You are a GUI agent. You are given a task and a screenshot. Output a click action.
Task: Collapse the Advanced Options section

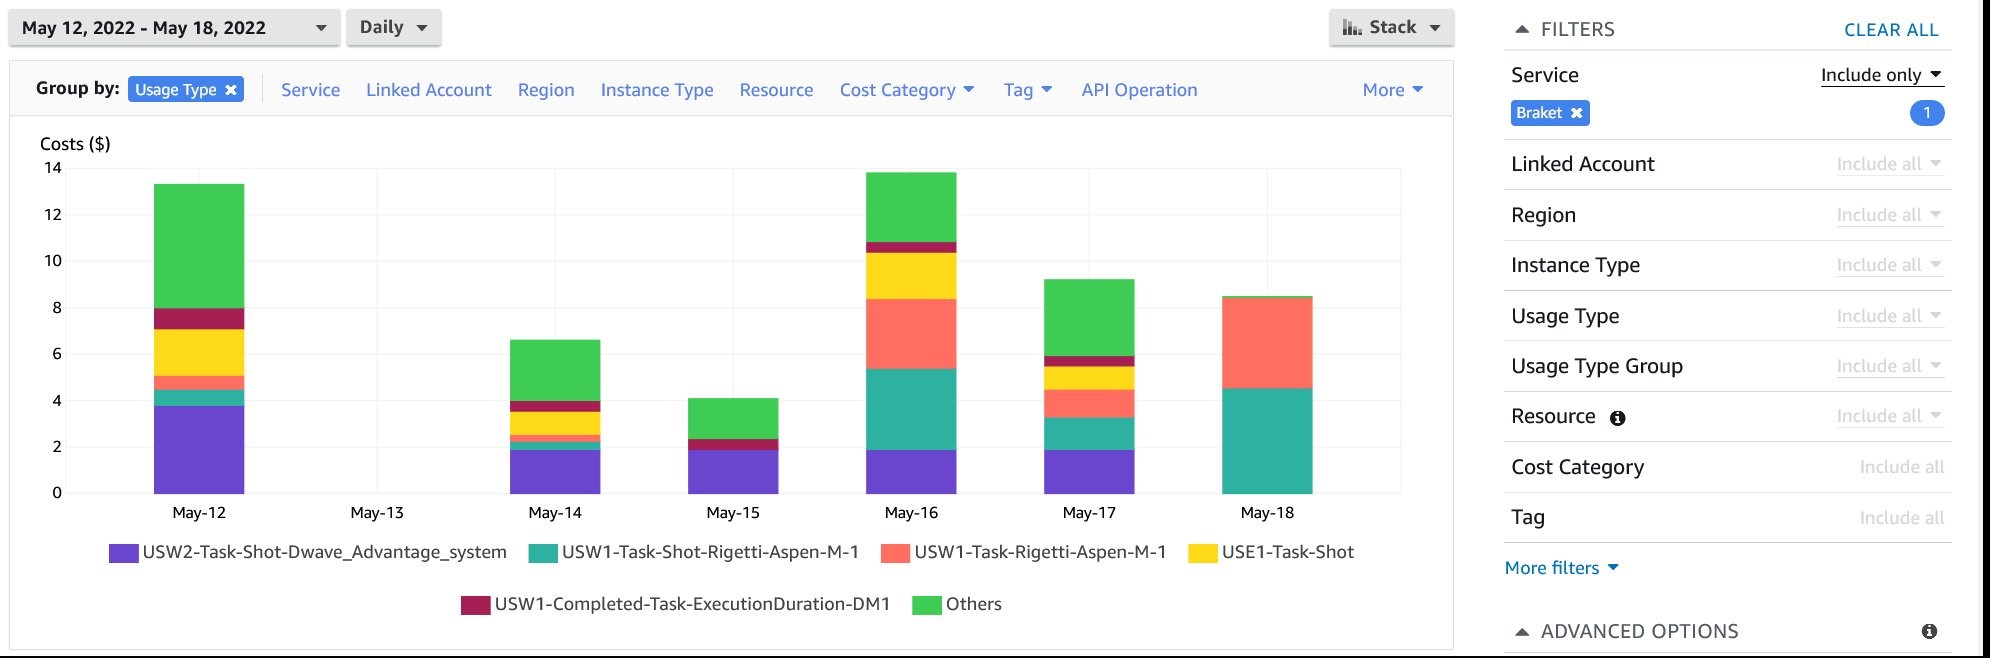tap(1522, 632)
